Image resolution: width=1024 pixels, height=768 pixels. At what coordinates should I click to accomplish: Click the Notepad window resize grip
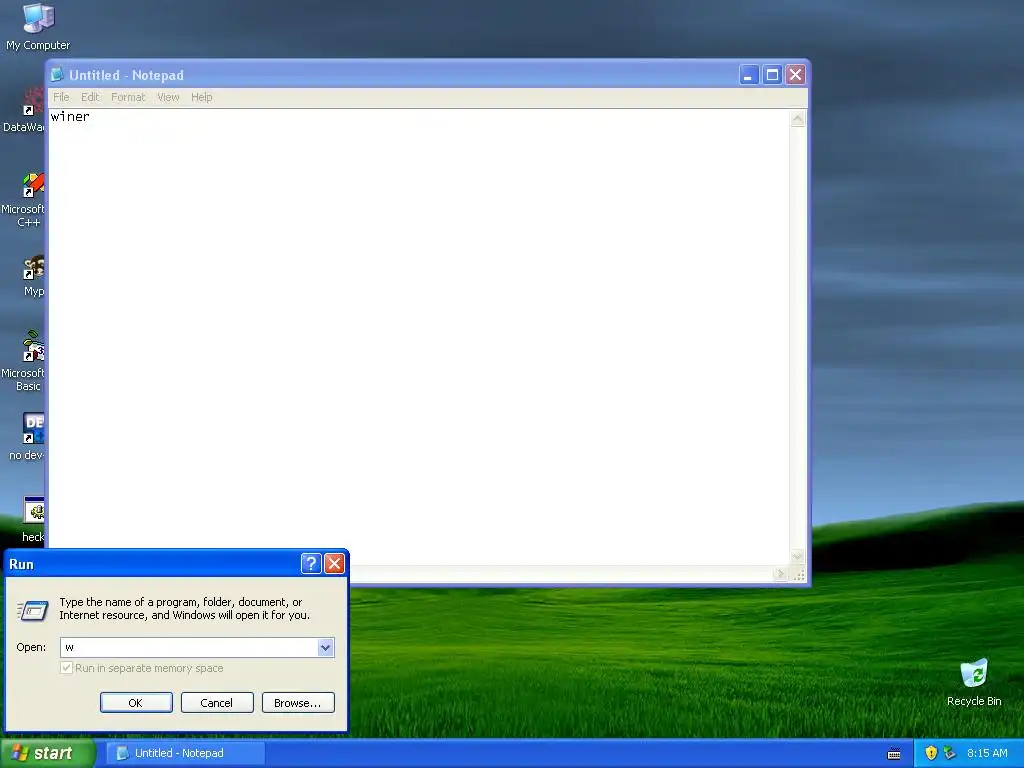[x=798, y=575]
